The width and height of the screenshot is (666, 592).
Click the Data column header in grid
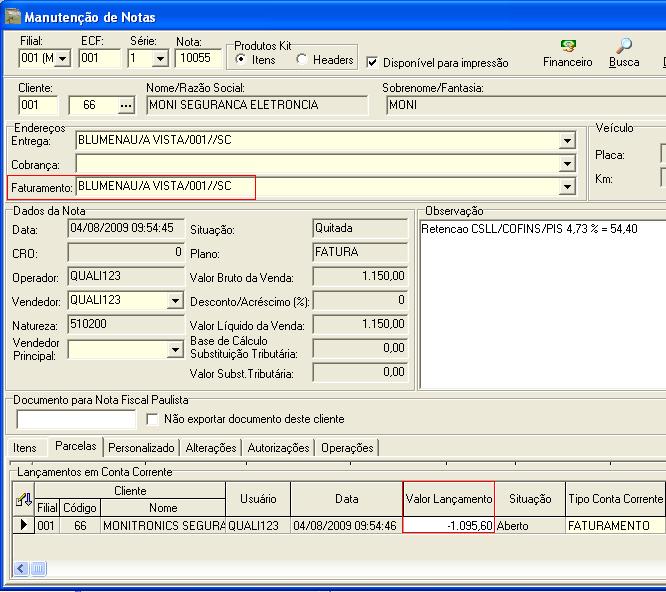347,499
